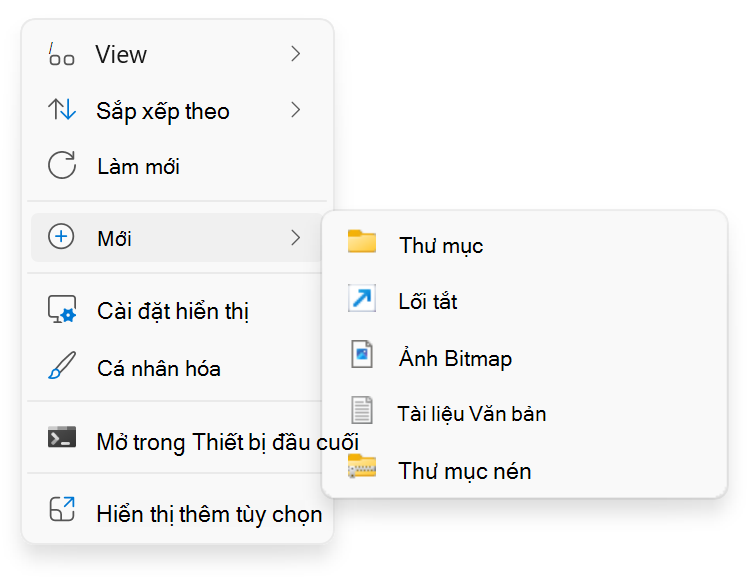This screenshot has height=577, width=756.
Task: Click the Cài đặt hiển thị monitor icon
Action: pyautogui.click(x=62, y=309)
